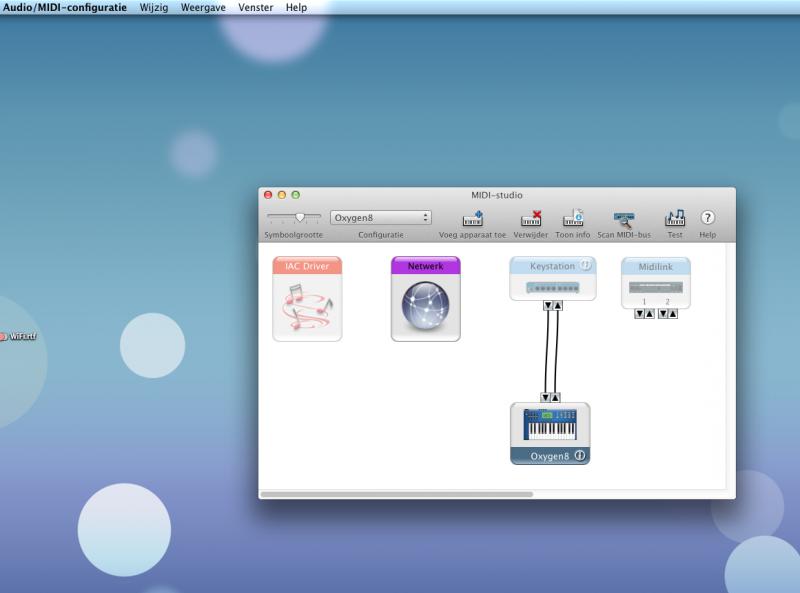This screenshot has width=800, height=593.
Task: Open the Oxygen8 configuration dropdown
Action: click(381, 217)
